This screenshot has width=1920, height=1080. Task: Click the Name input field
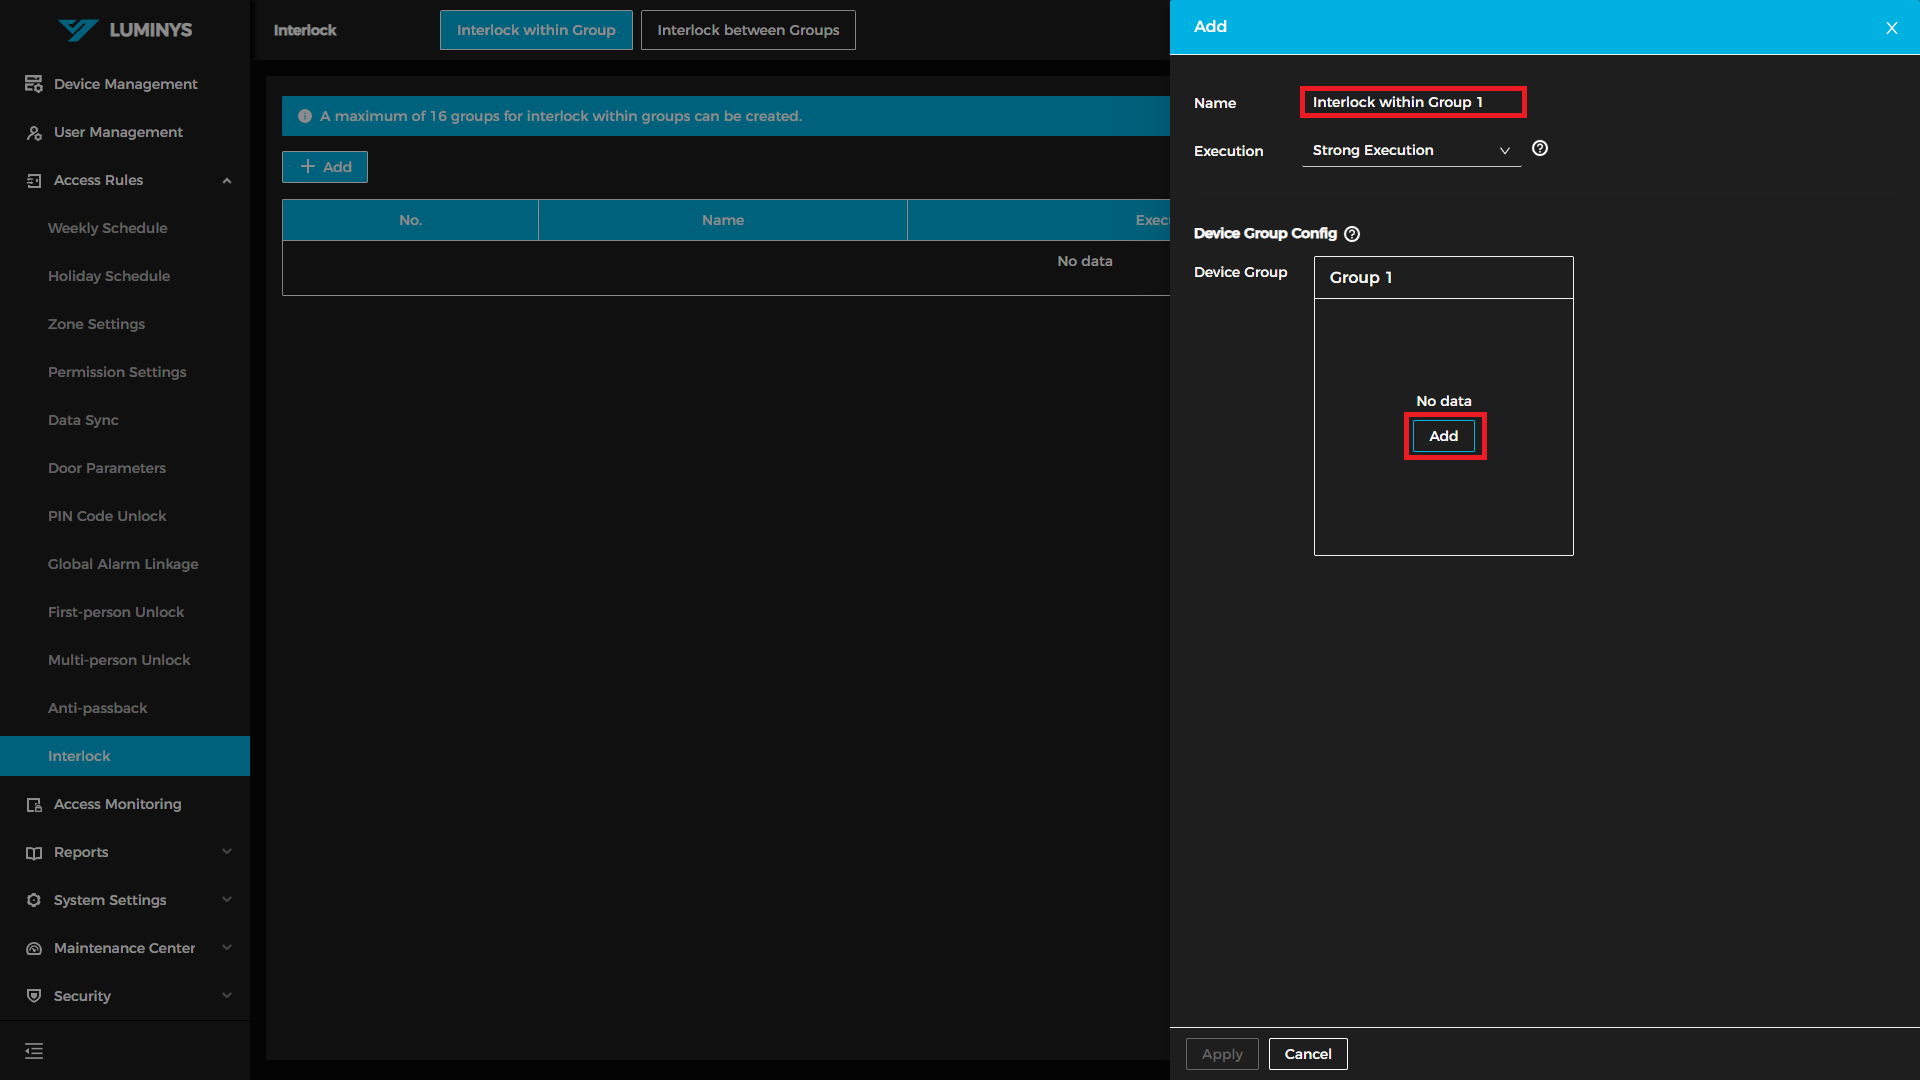coord(1412,102)
